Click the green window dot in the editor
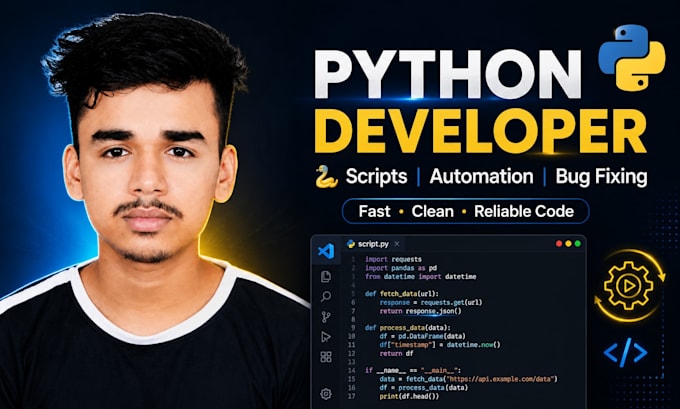This screenshot has height=409, width=680. pyautogui.click(x=577, y=244)
